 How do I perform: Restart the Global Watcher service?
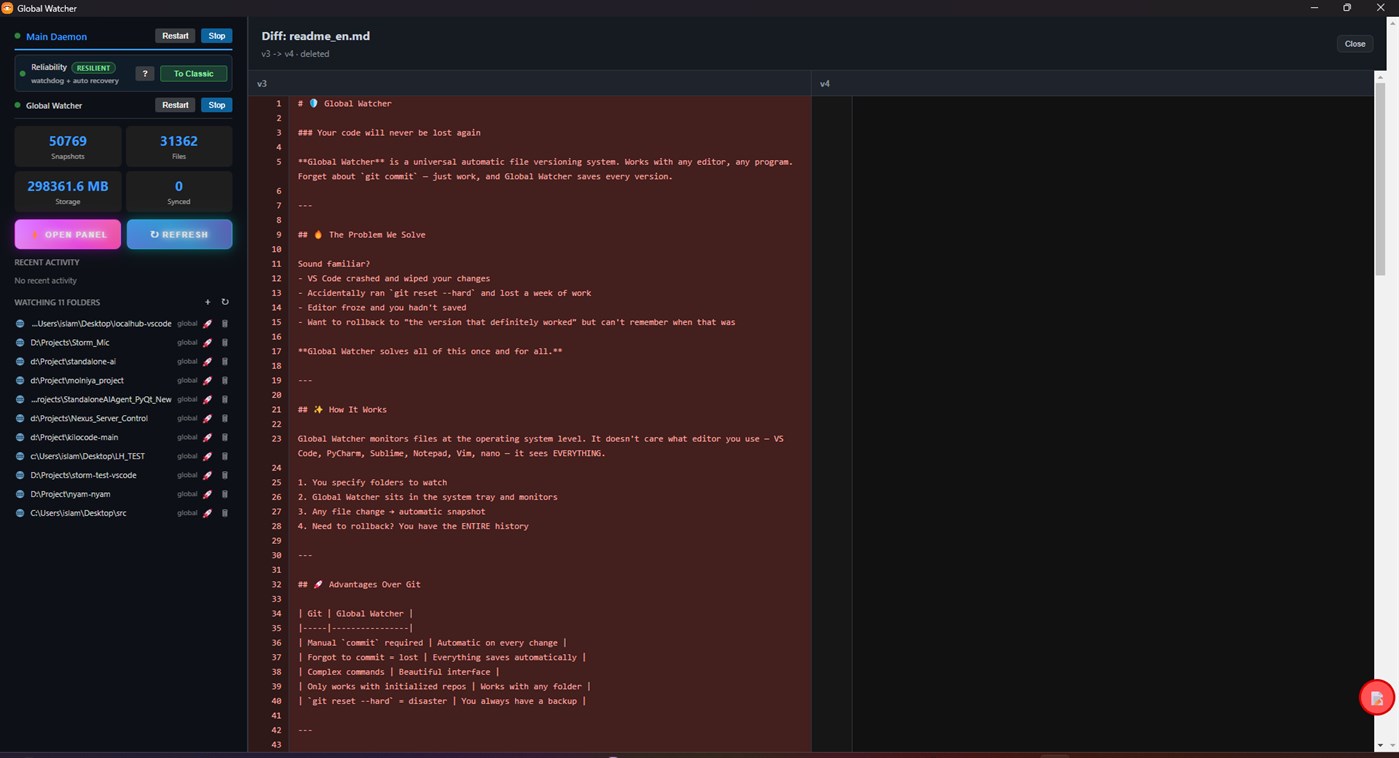[x=175, y=105]
